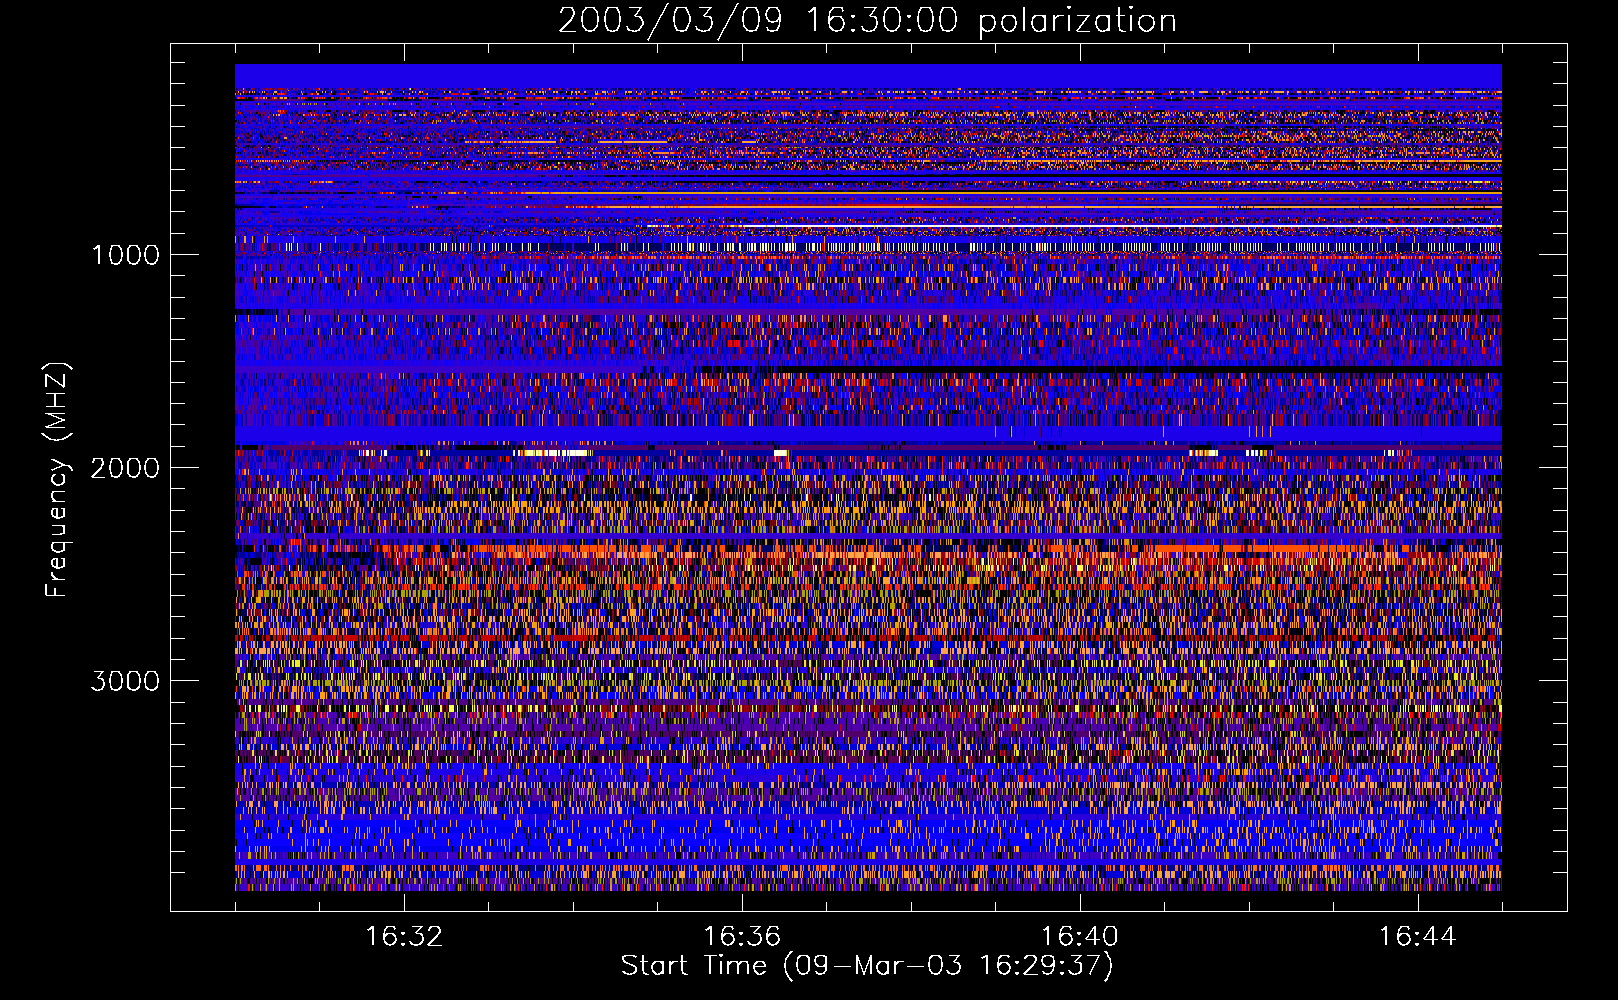Click the plot title '2003/03/09 16:30:00 polarization'
Image resolution: width=1618 pixels, height=1000 pixels.
pos(867,21)
